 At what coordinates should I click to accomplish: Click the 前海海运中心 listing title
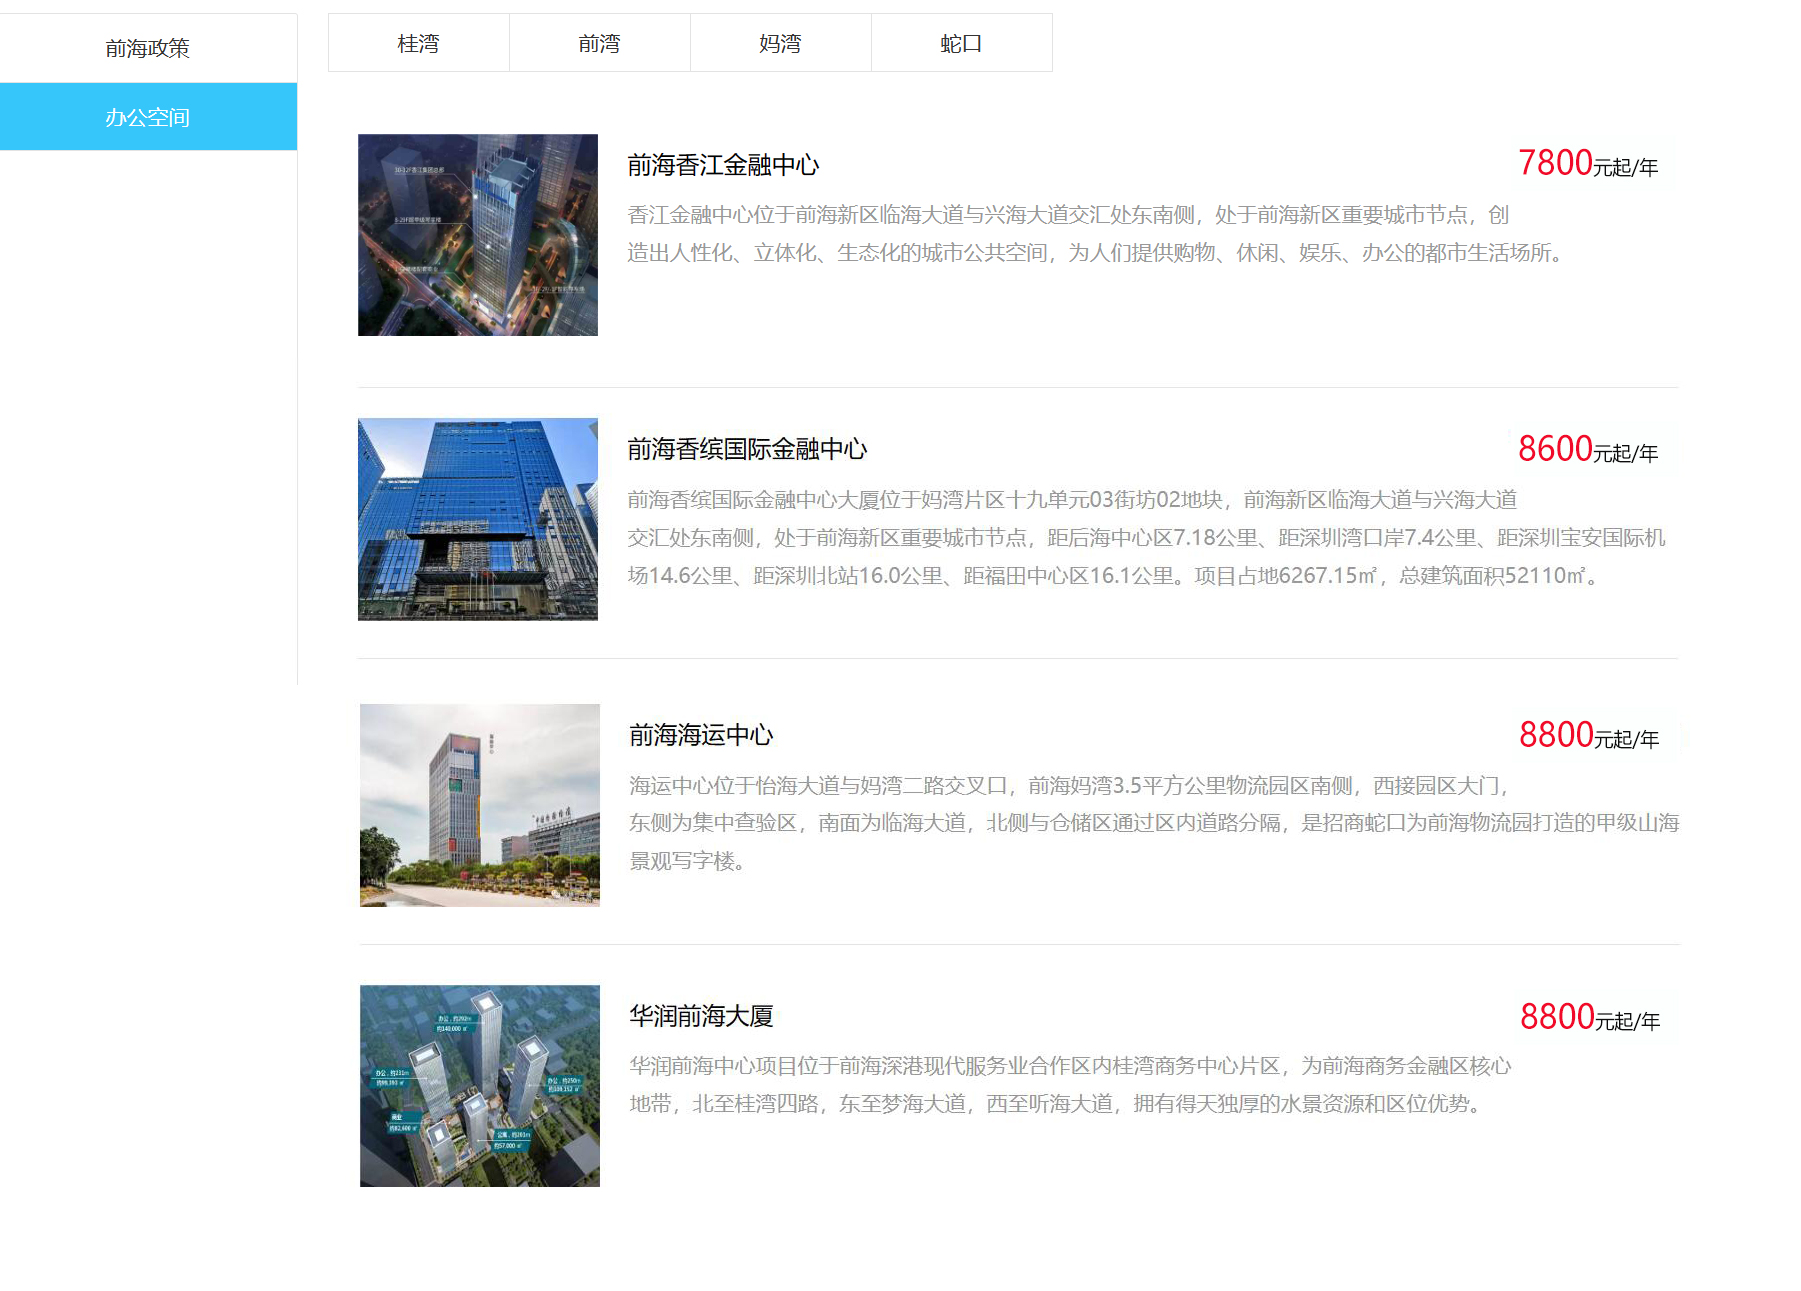tap(701, 735)
